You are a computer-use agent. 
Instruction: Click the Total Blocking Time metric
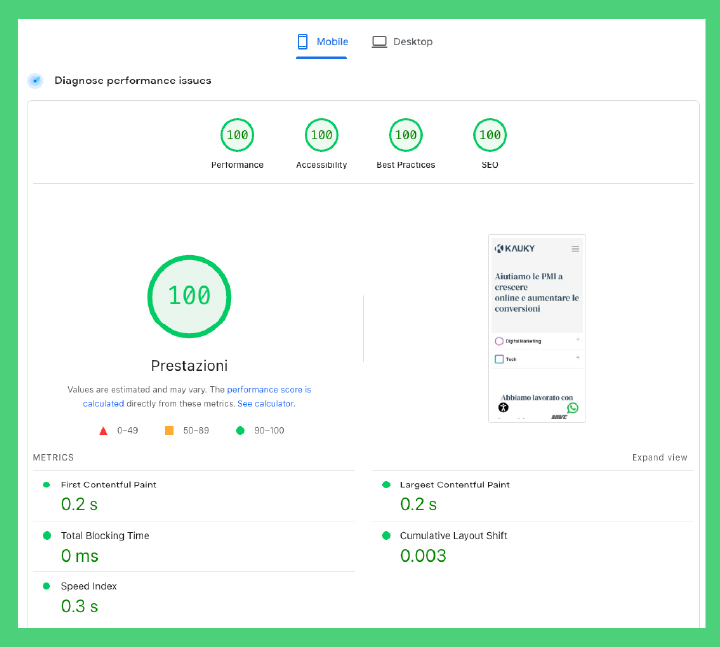[x=104, y=536]
